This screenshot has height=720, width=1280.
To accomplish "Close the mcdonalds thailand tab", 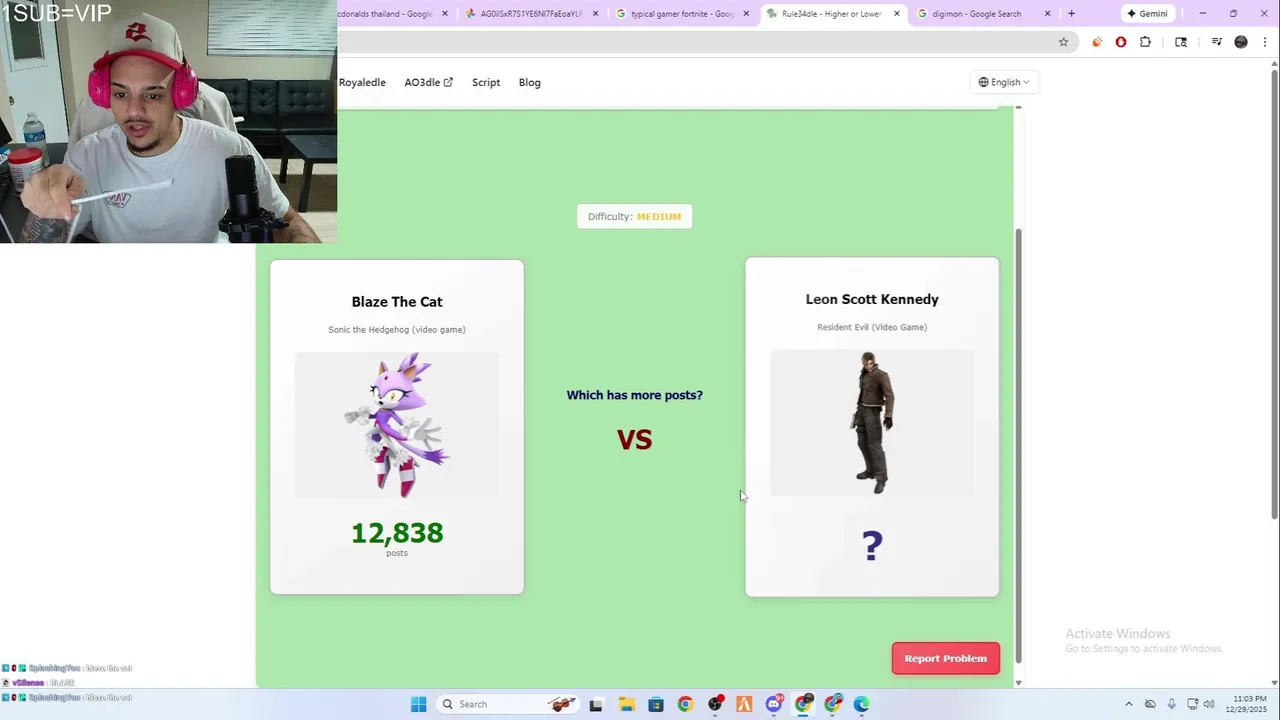I will pos(445,14).
